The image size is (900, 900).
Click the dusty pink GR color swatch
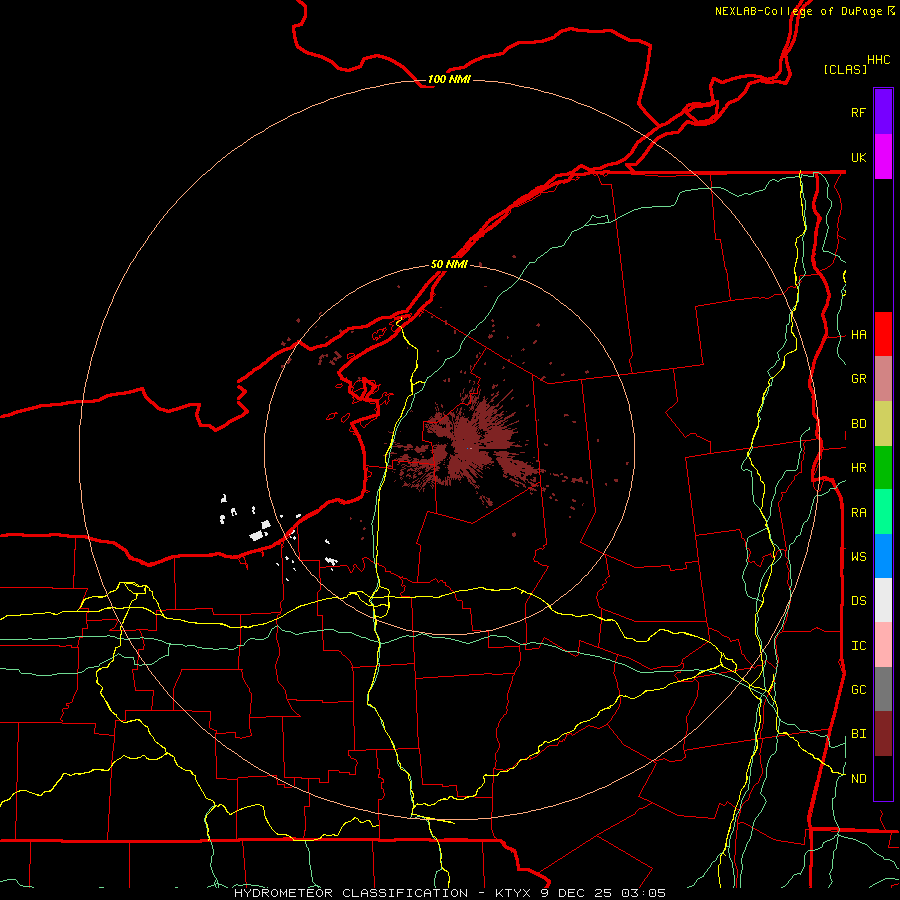click(x=883, y=379)
